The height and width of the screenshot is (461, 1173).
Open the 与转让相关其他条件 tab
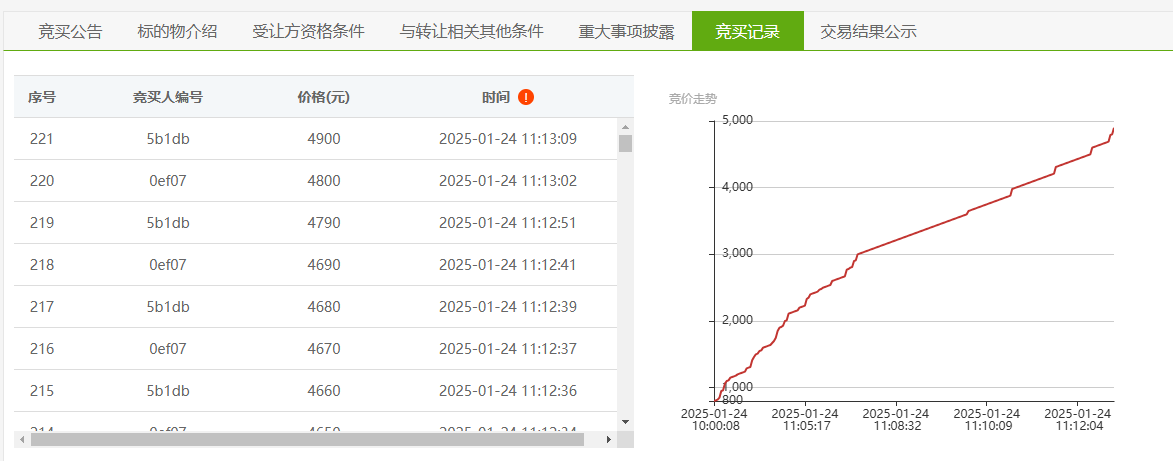471,31
